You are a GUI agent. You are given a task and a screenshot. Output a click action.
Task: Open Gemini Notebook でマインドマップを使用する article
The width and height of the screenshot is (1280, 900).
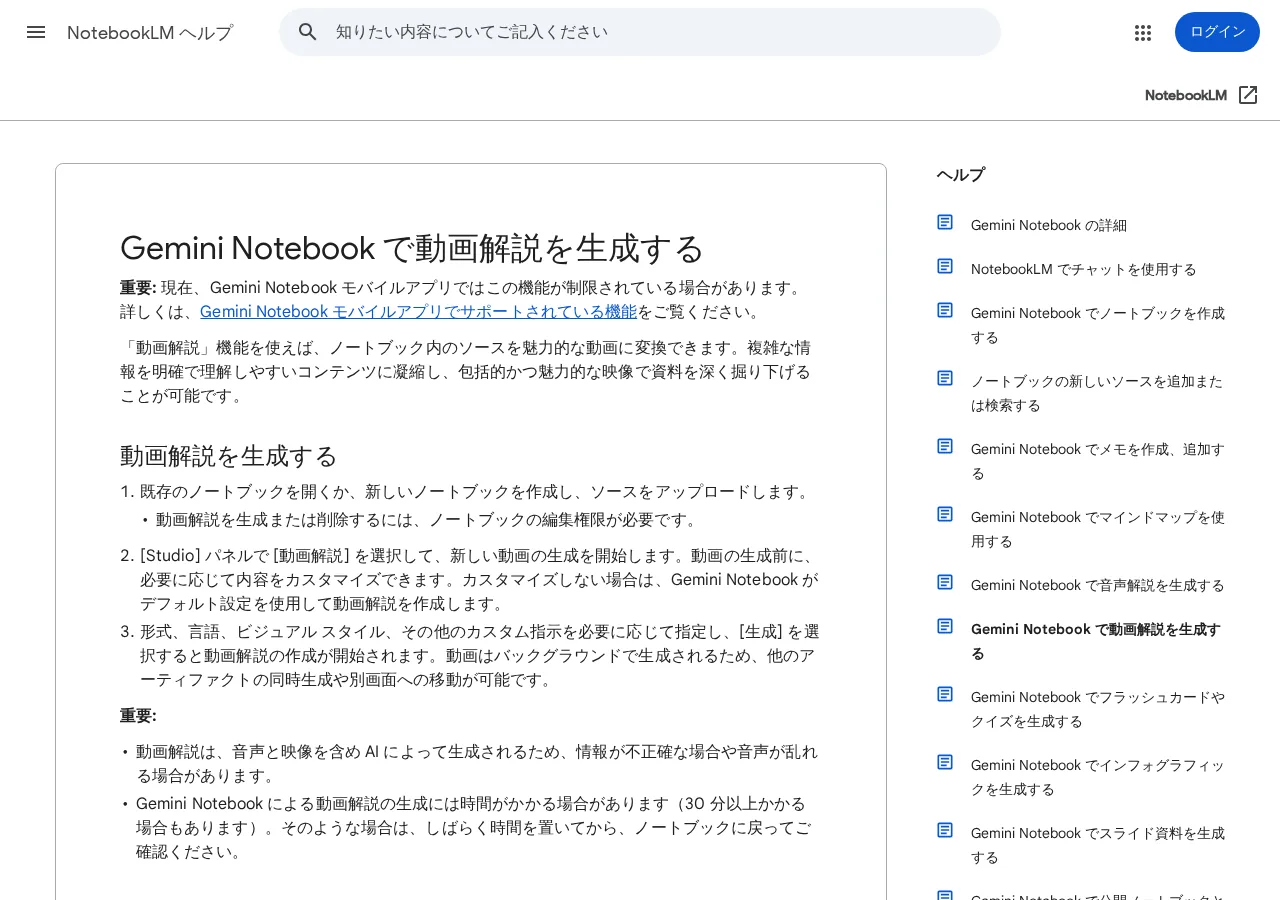[x=1098, y=529]
